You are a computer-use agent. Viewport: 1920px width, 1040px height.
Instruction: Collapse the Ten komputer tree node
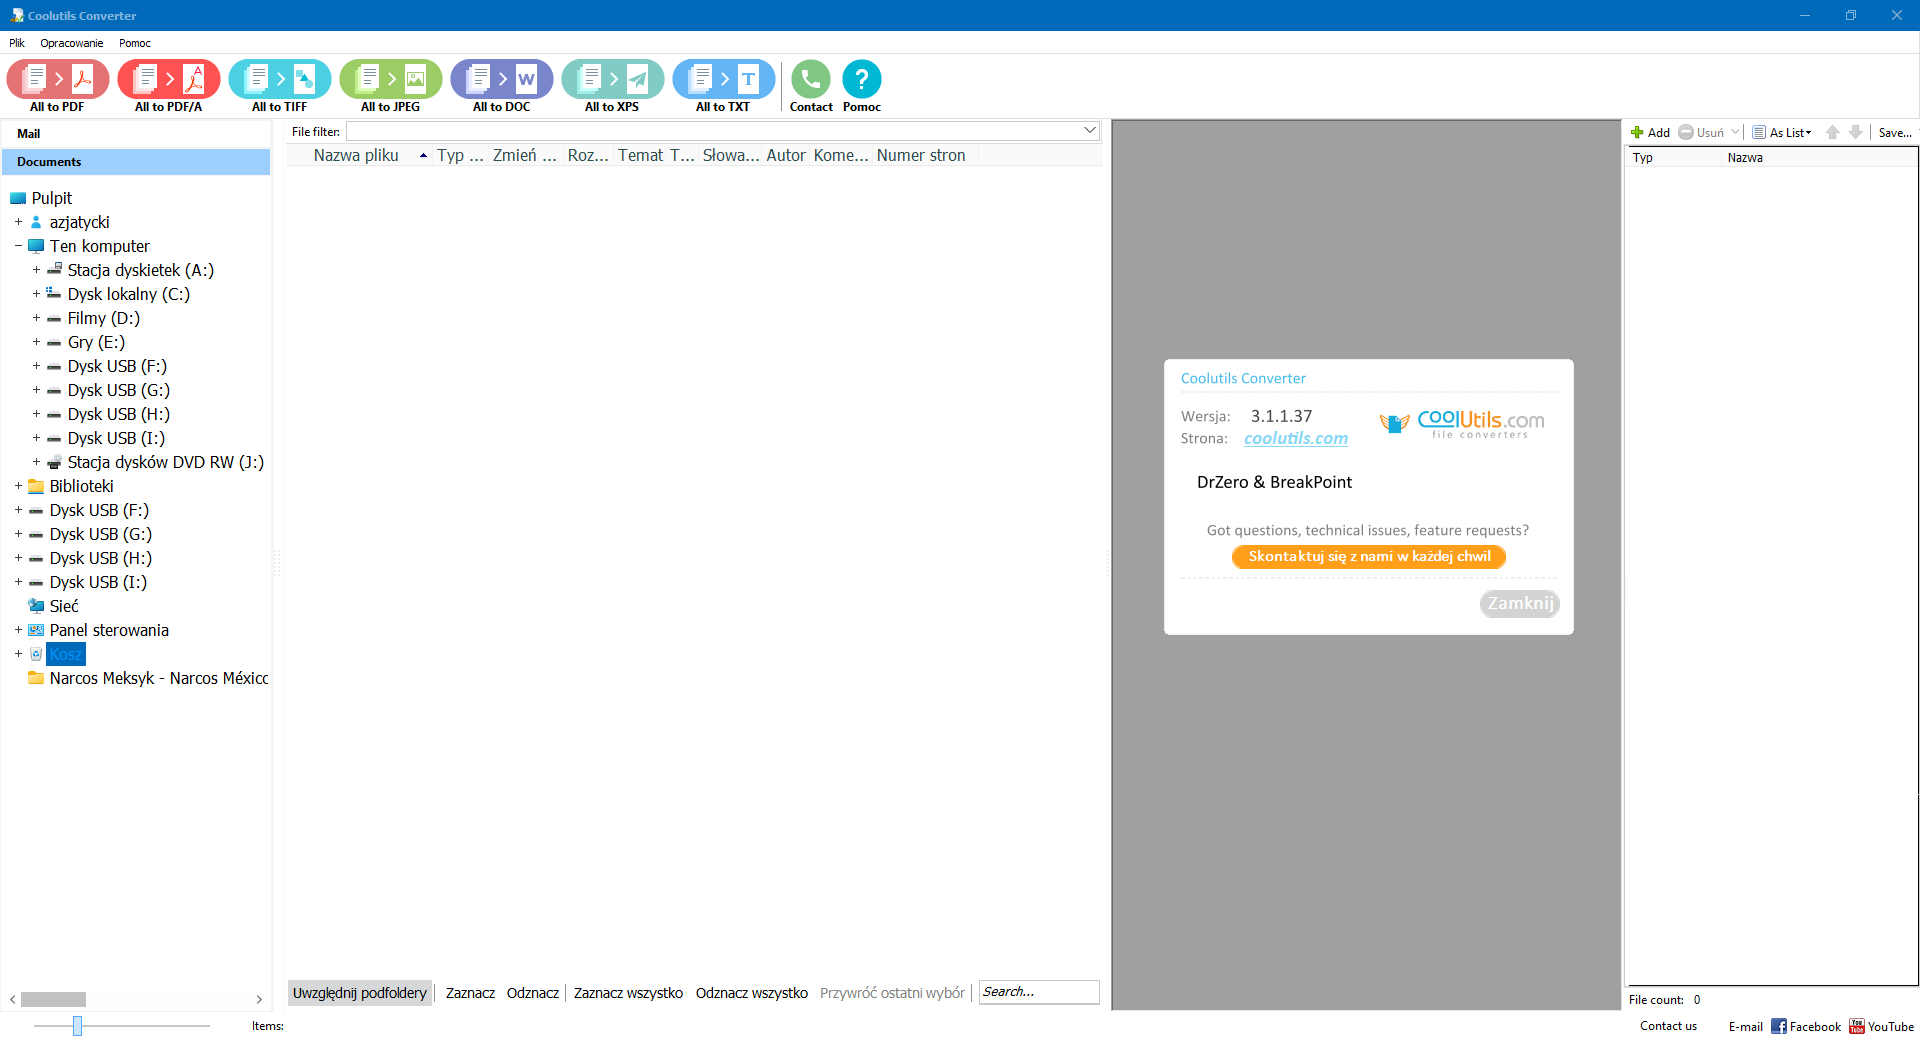(x=18, y=246)
